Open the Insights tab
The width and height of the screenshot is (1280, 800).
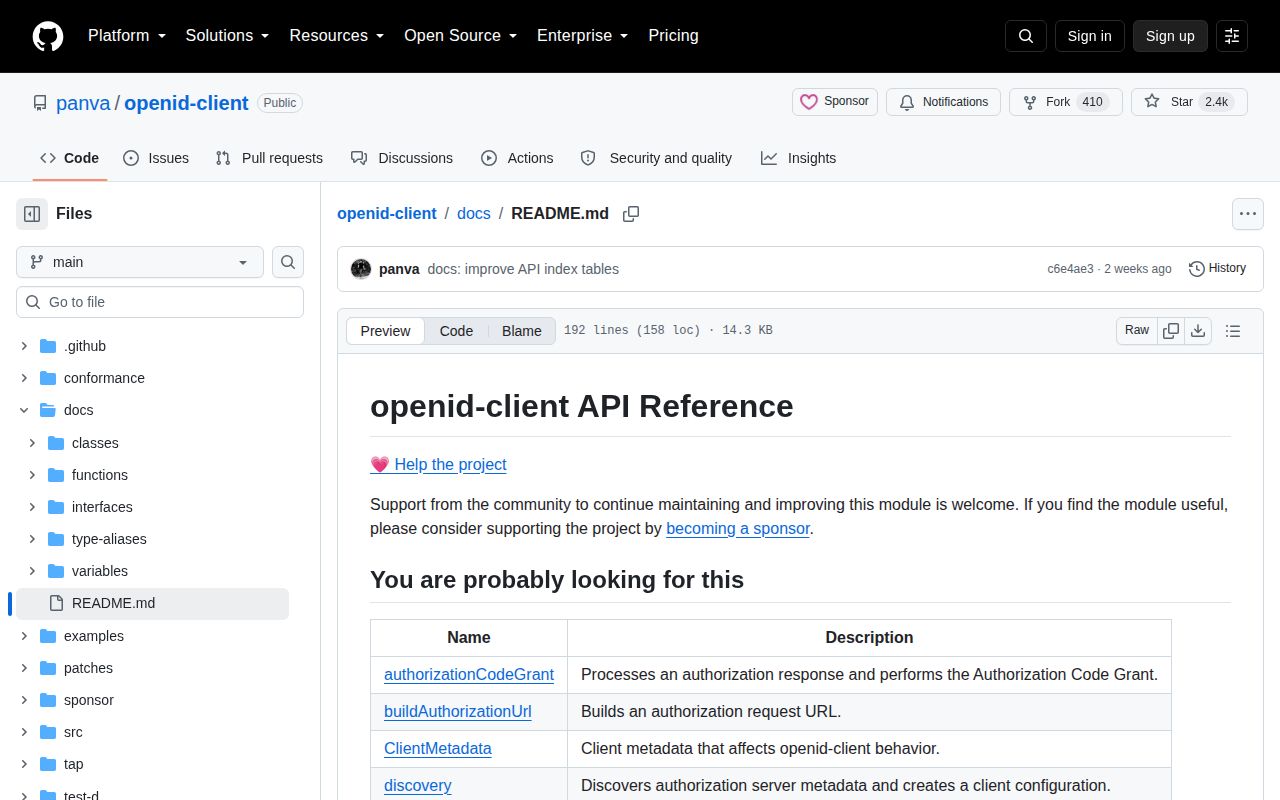tap(798, 158)
